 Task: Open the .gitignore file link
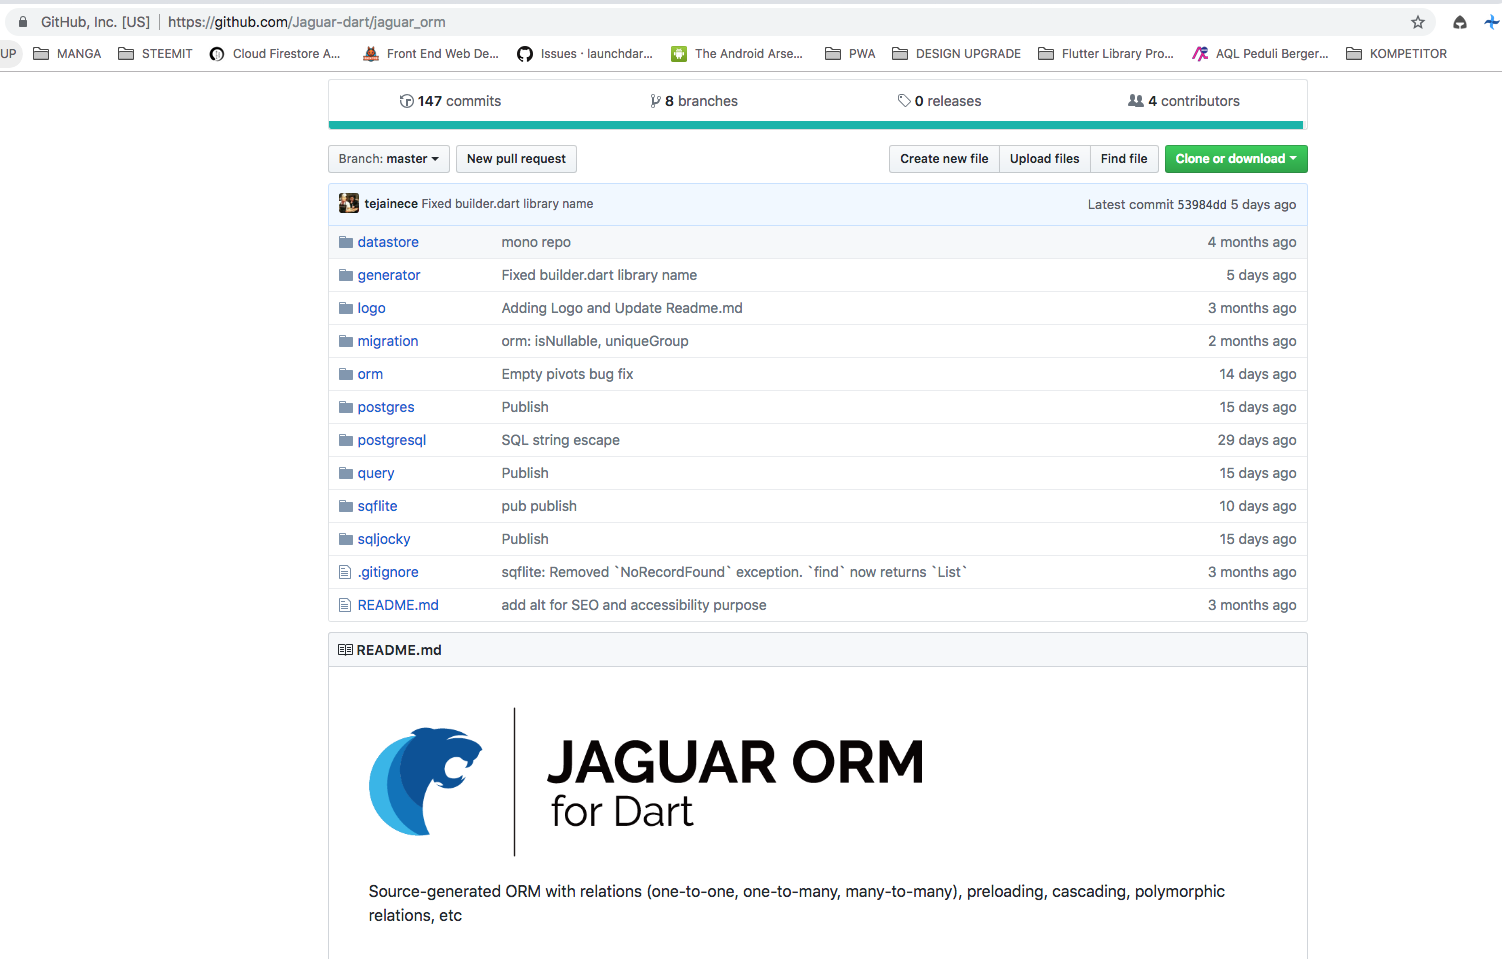tap(388, 572)
